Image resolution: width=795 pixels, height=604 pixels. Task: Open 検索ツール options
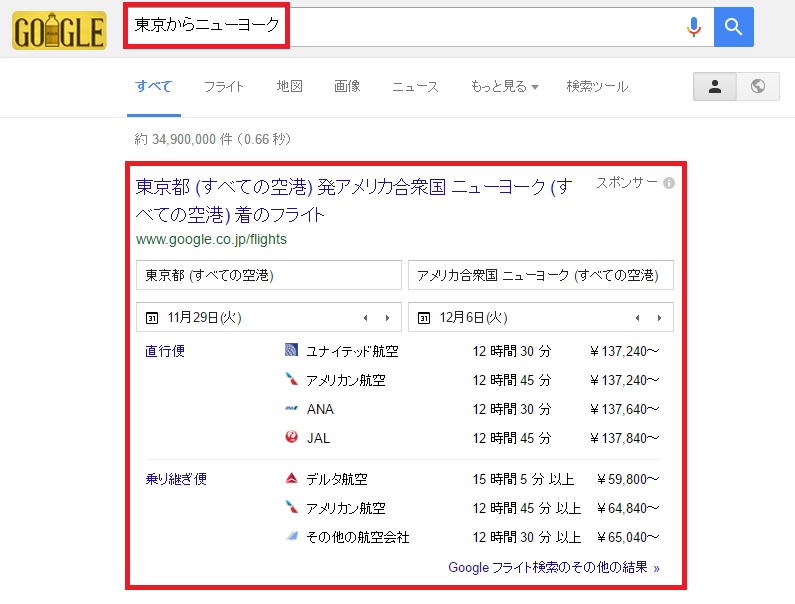[x=597, y=87]
